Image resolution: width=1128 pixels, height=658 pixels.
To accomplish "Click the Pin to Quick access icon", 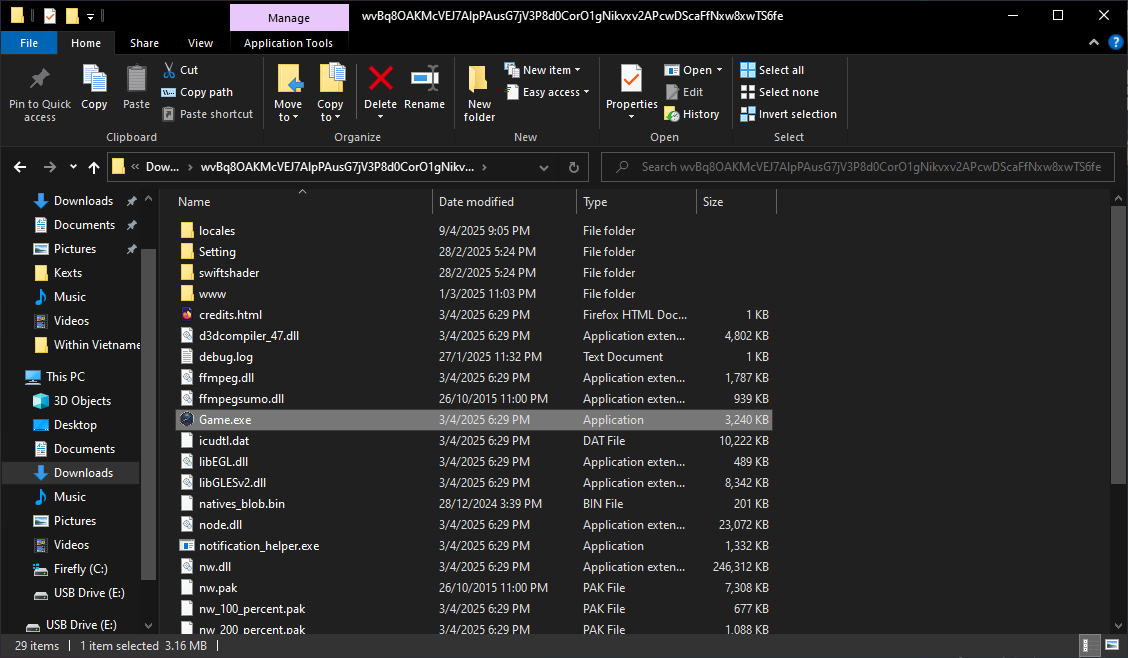I will (40, 80).
